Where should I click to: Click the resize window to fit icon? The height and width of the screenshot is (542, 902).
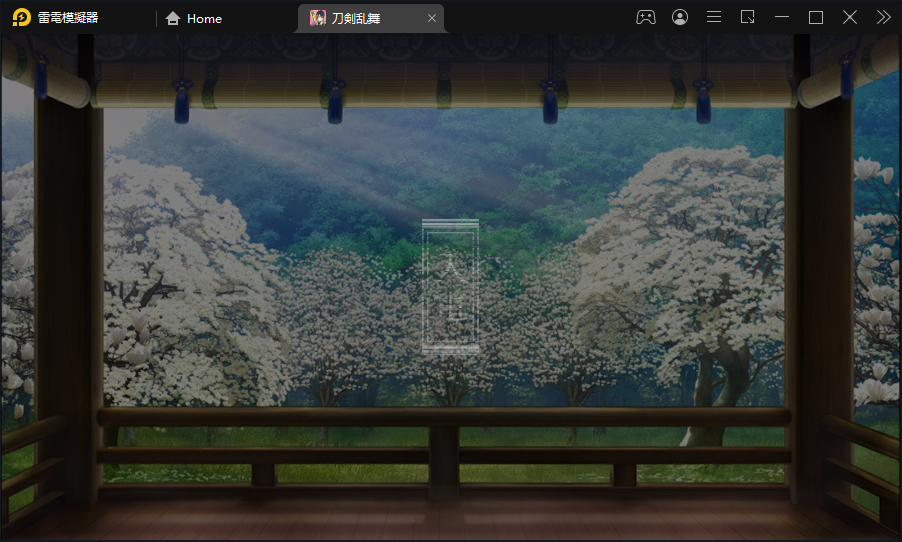click(x=747, y=17)
